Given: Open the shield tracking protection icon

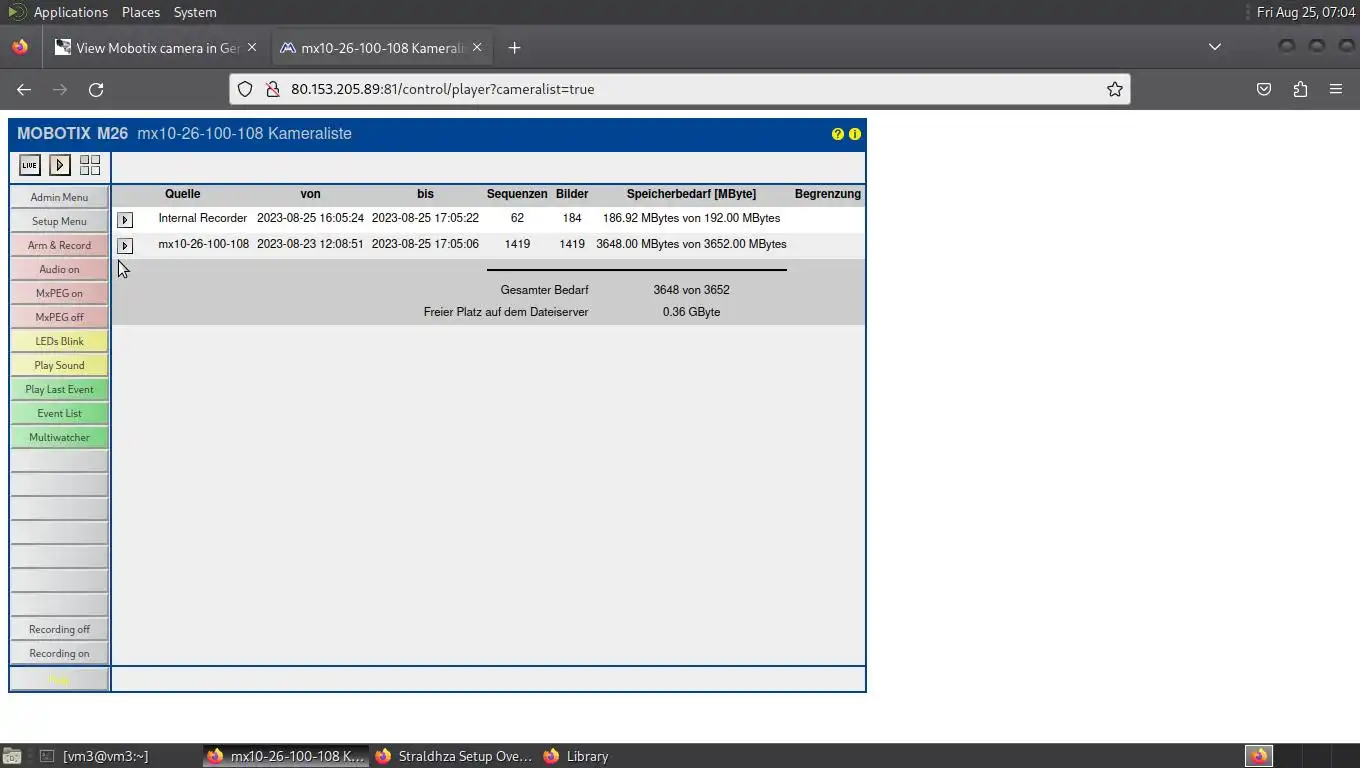Looking at the screenshot, I should 245,89.
